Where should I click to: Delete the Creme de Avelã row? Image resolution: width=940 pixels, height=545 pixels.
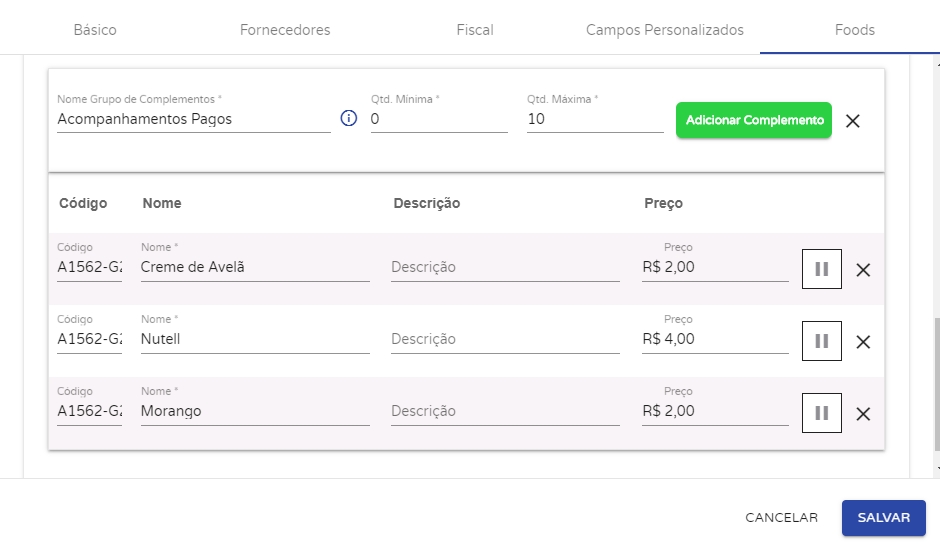(864, 269)
